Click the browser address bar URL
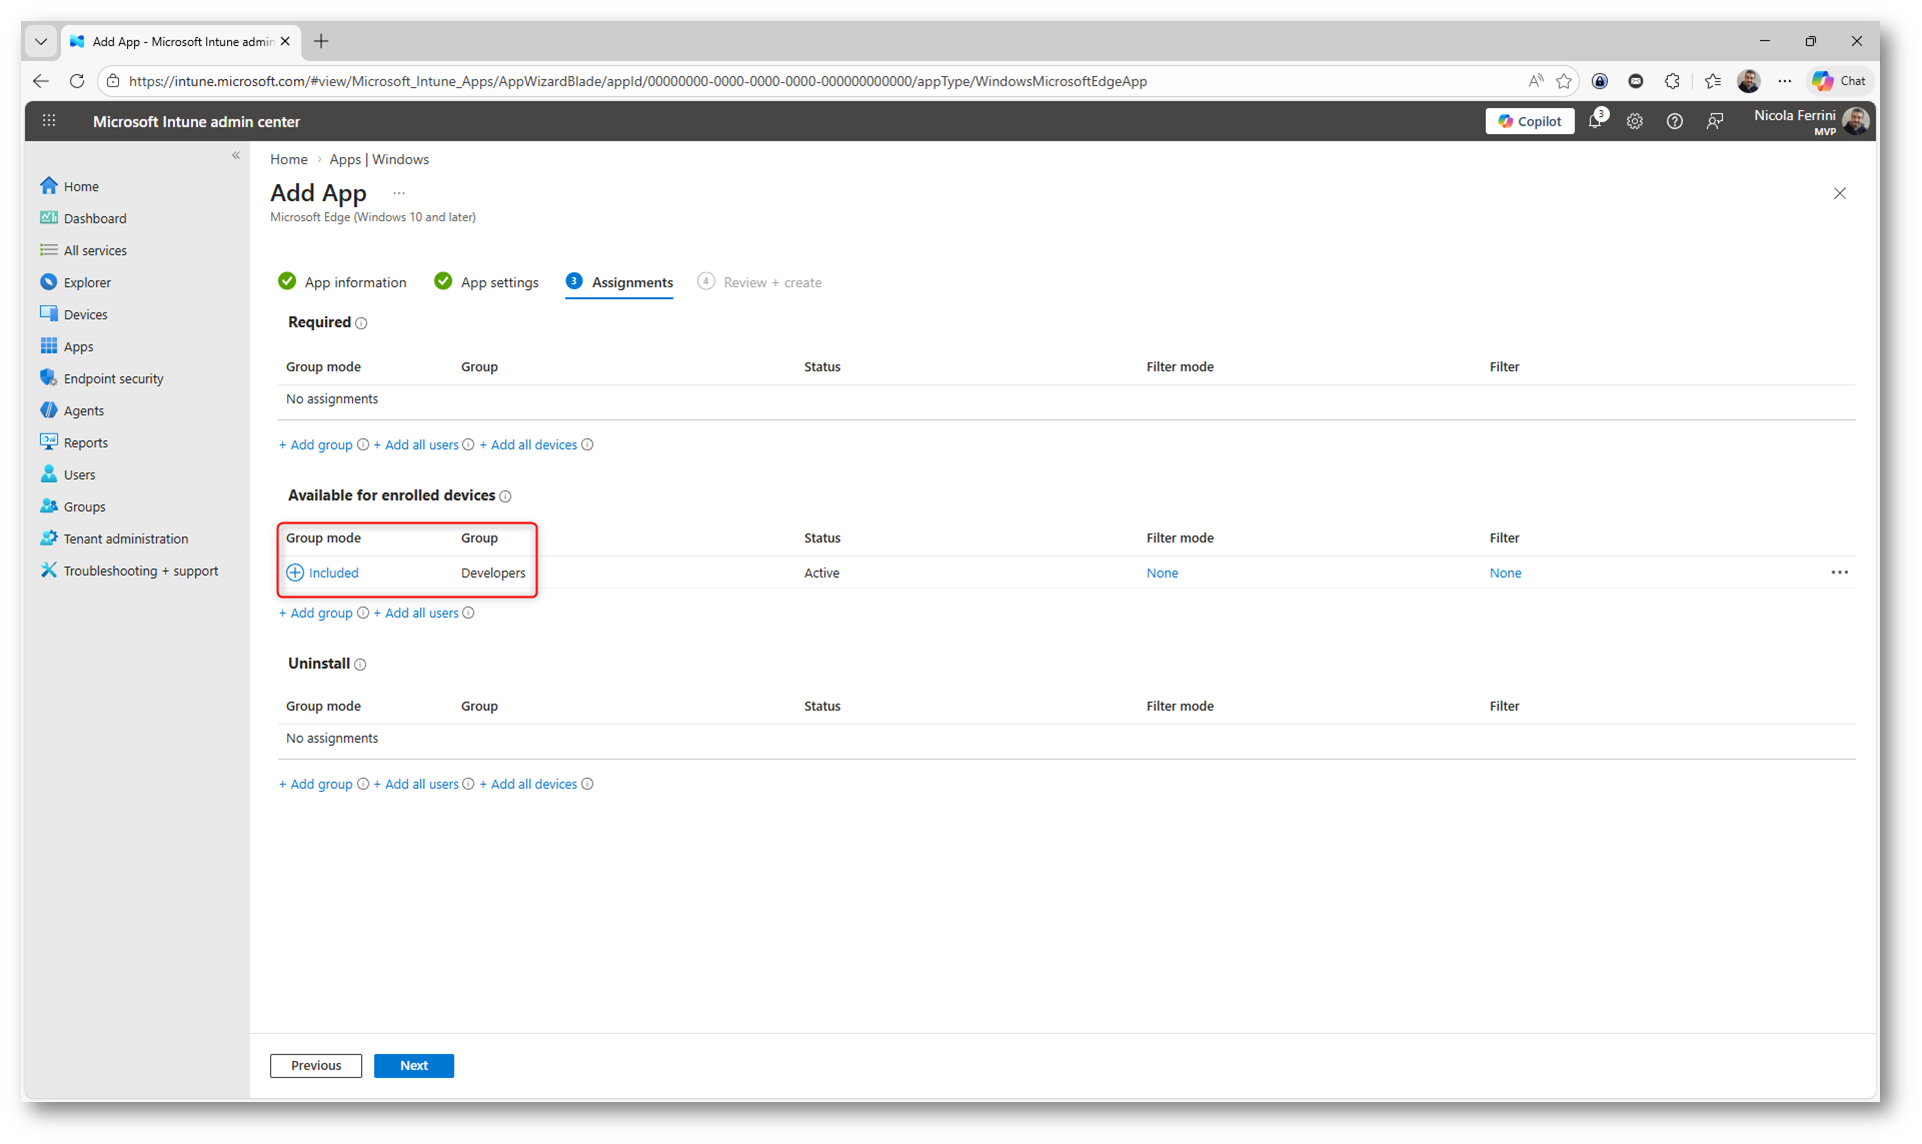This screenshot has width=1922, height=1144. coord(637,81)
